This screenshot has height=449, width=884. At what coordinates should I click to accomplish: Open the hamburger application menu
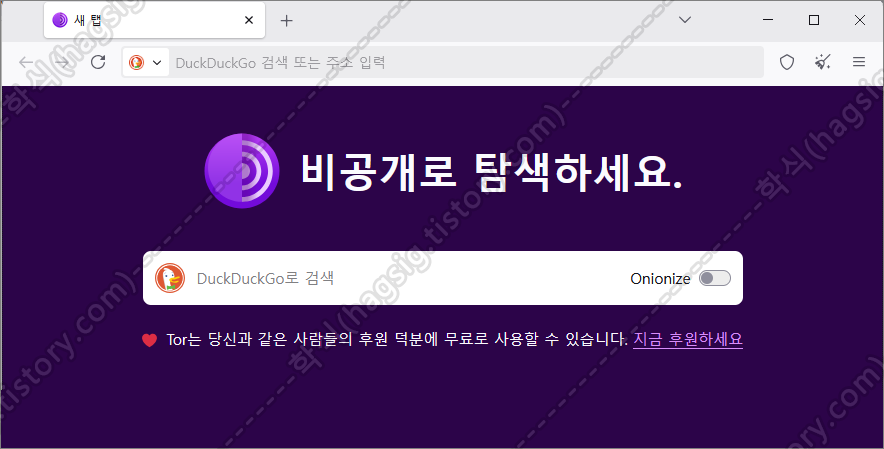pos(859,62)
